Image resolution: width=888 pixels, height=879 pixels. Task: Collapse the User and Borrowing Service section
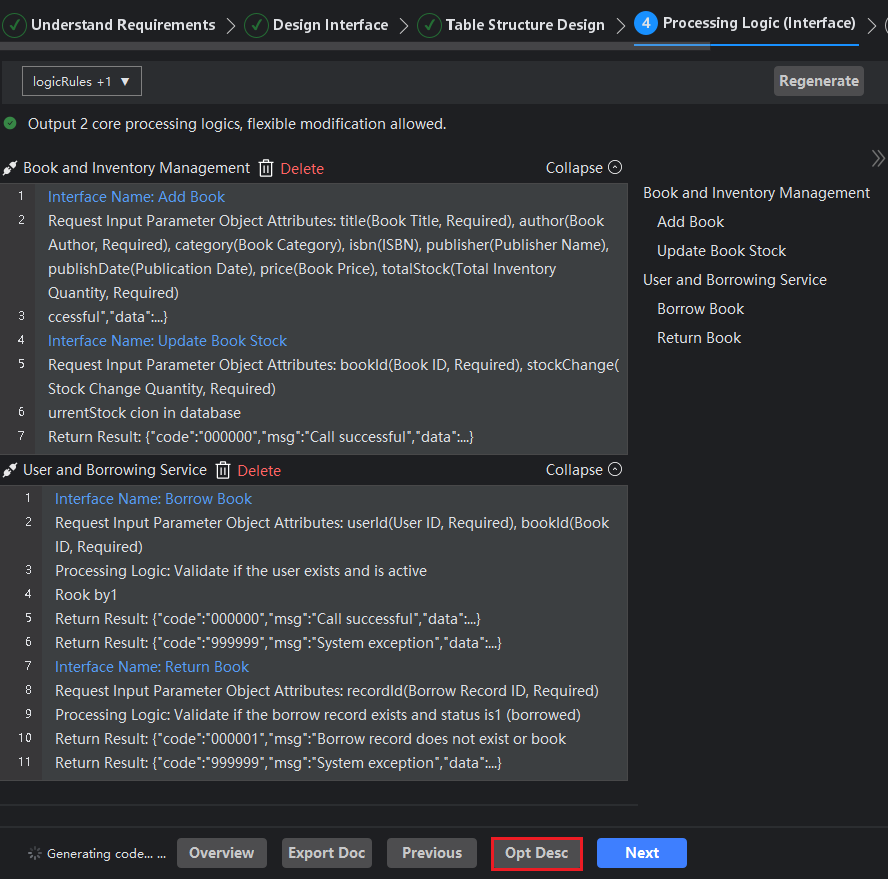pyautogui.click(x=583, y=470)
